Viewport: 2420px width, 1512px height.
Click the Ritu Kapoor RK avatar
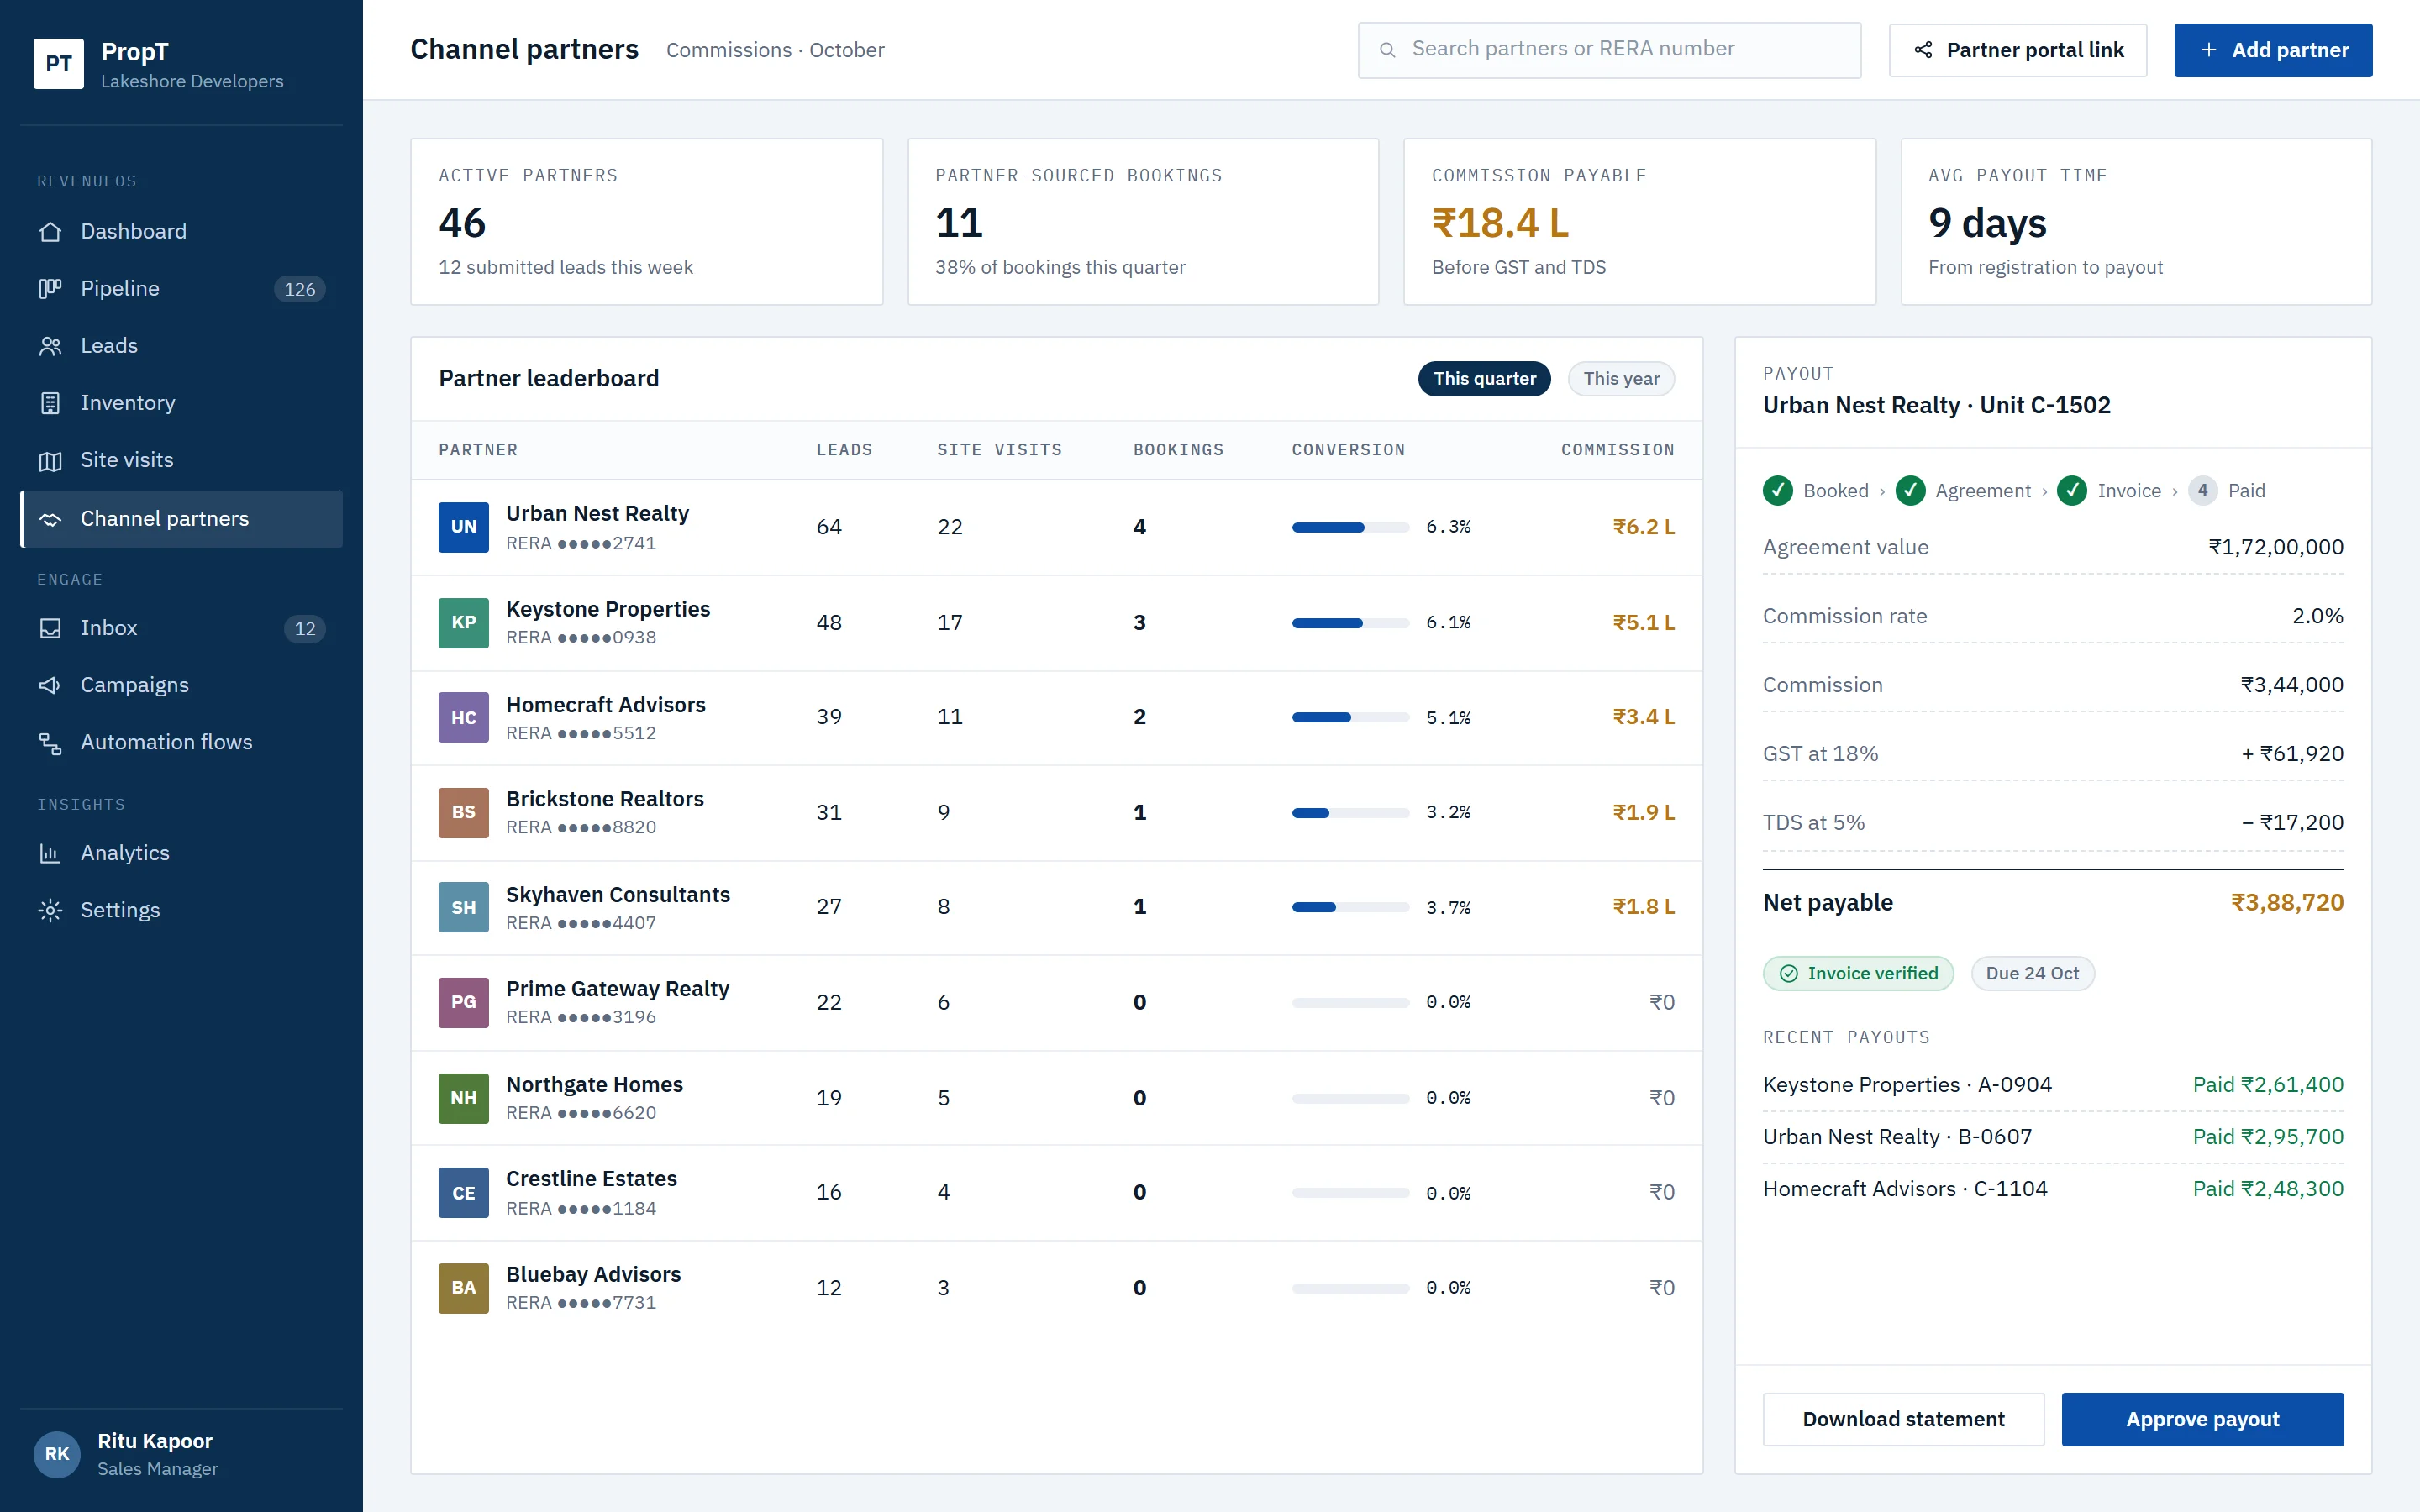(x=57, y=1453)
